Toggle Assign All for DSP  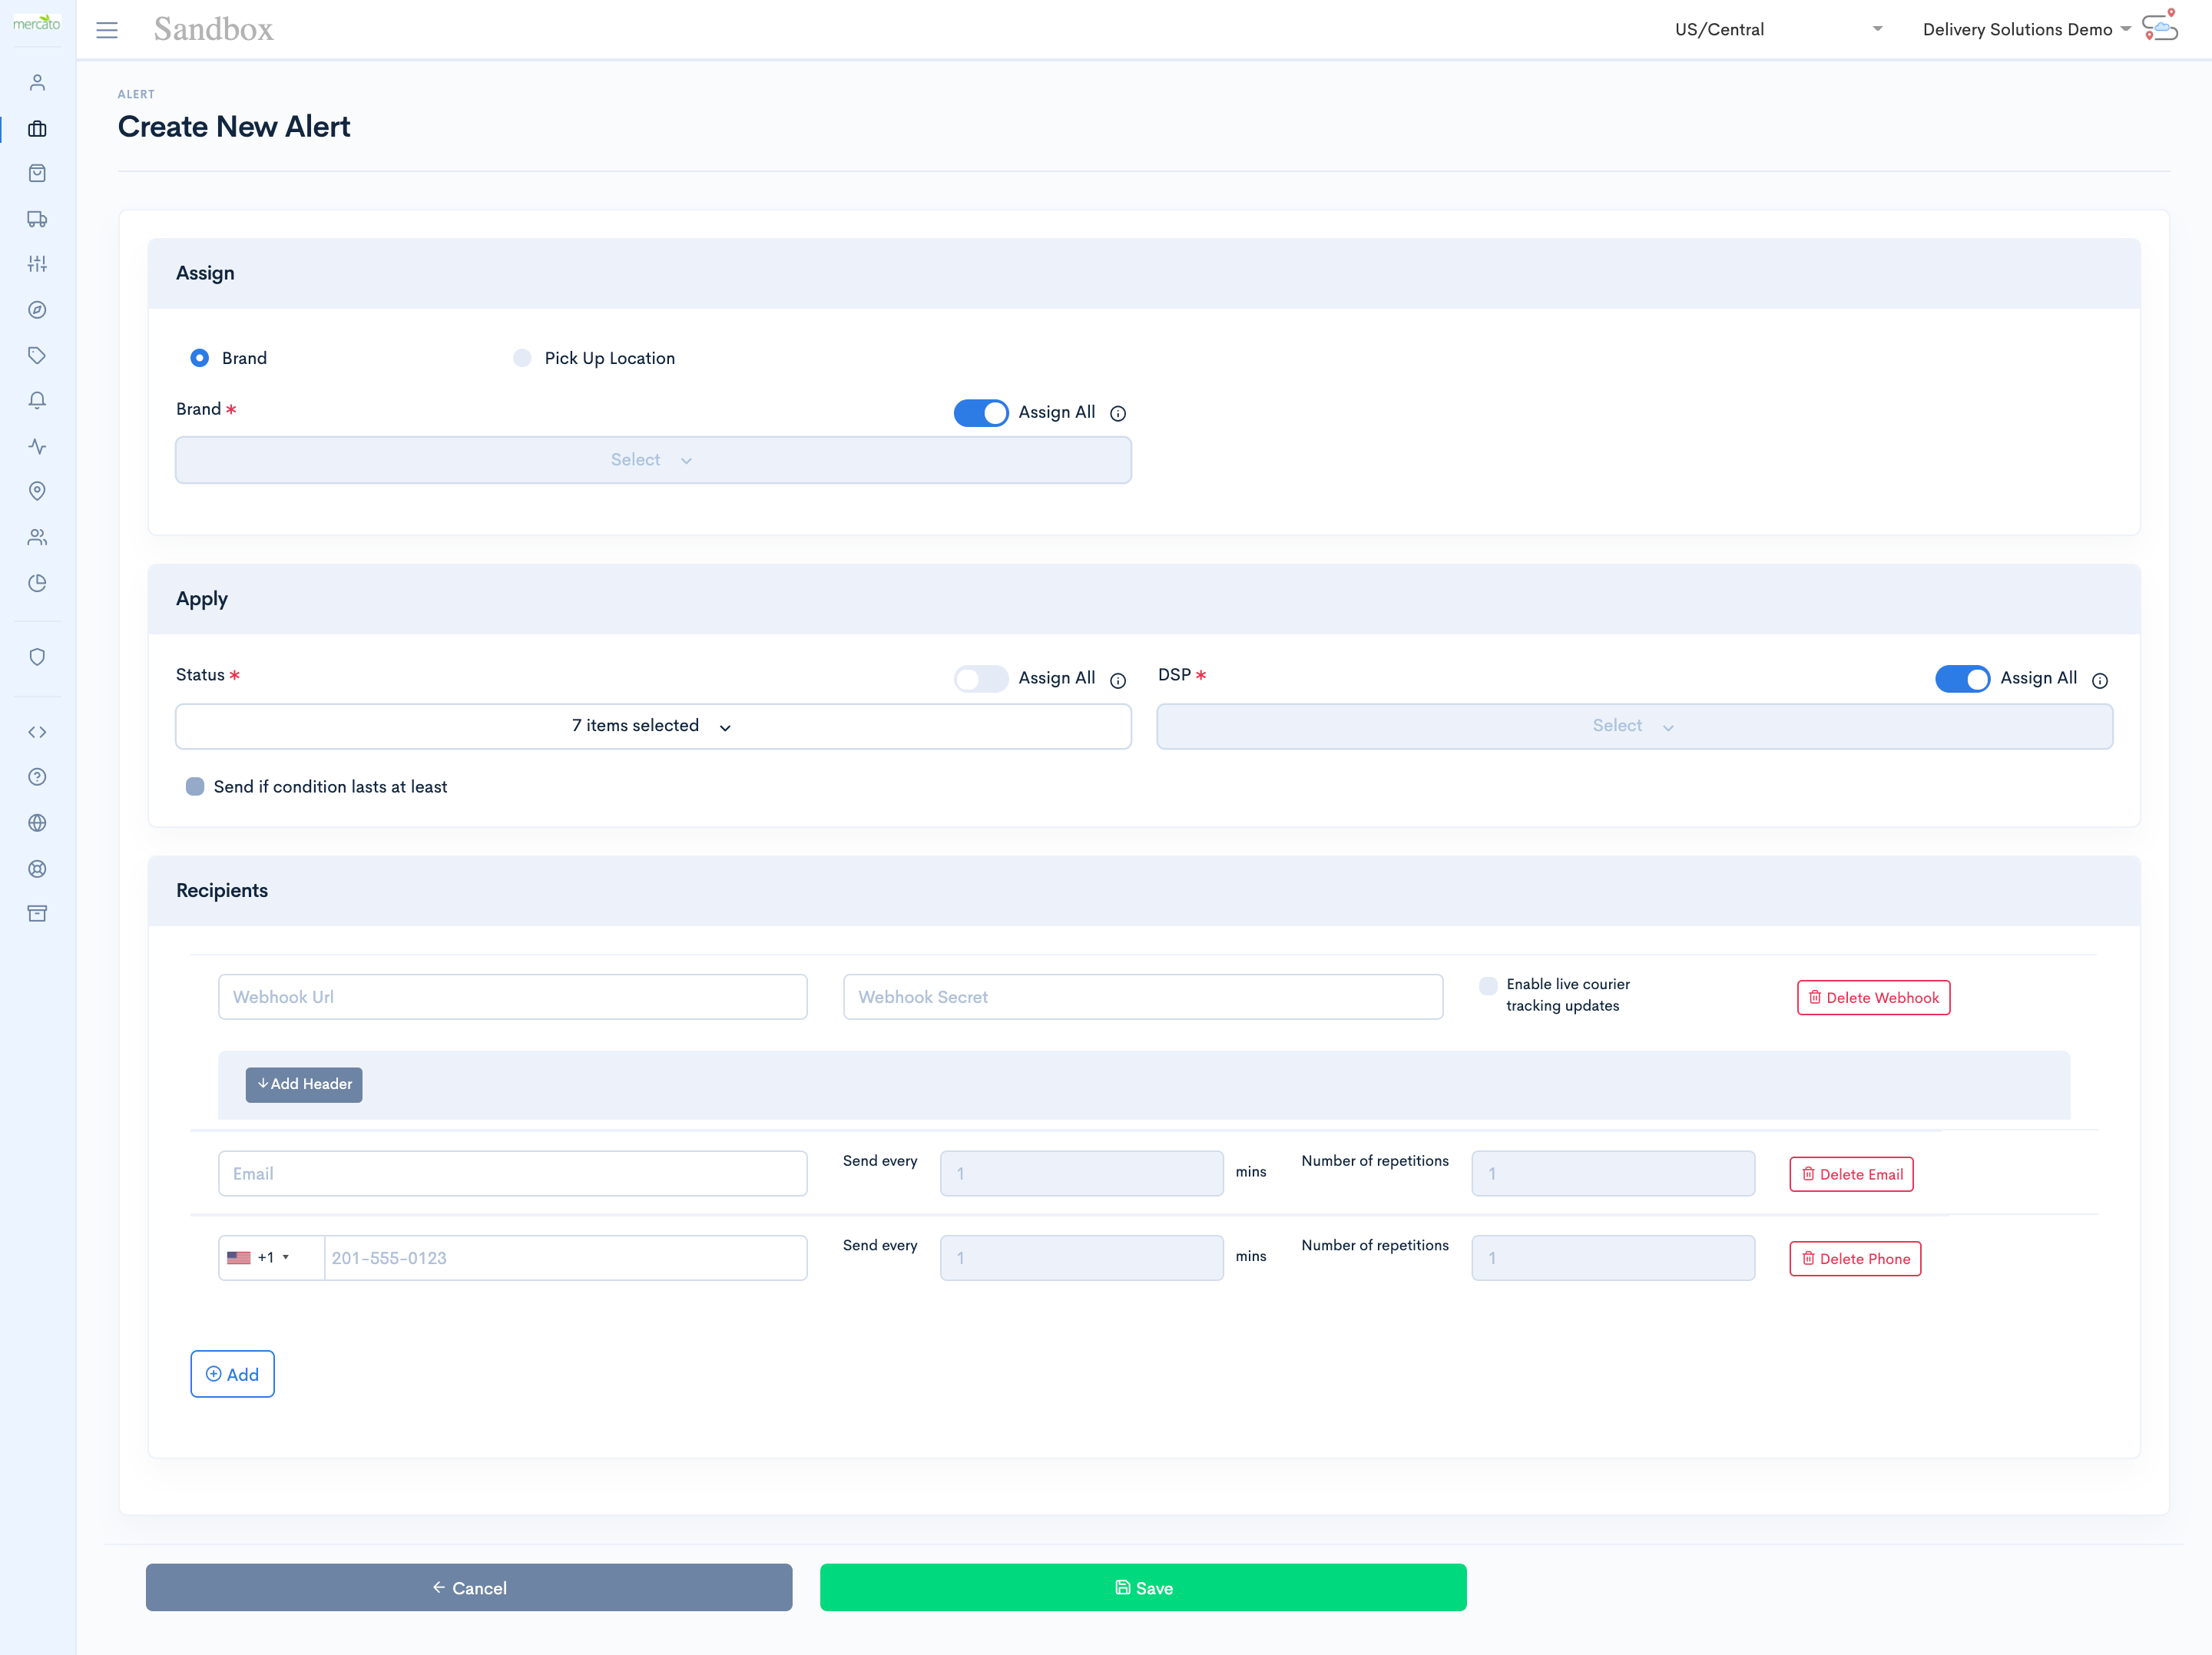[x=1962, y=679]
